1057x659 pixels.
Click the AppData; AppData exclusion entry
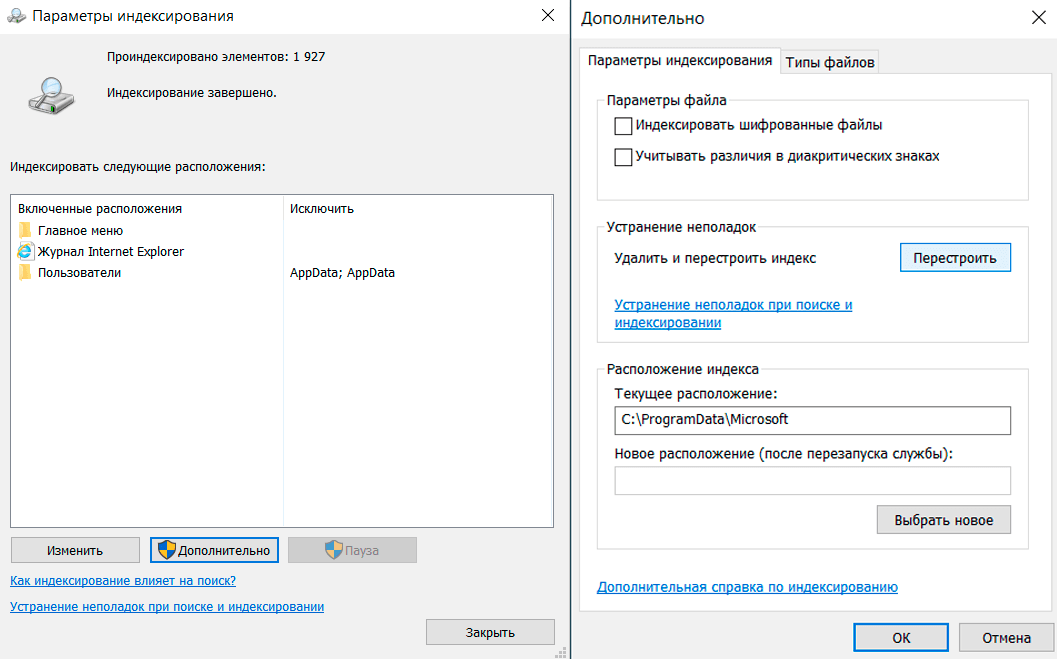[x=342, y=272]
